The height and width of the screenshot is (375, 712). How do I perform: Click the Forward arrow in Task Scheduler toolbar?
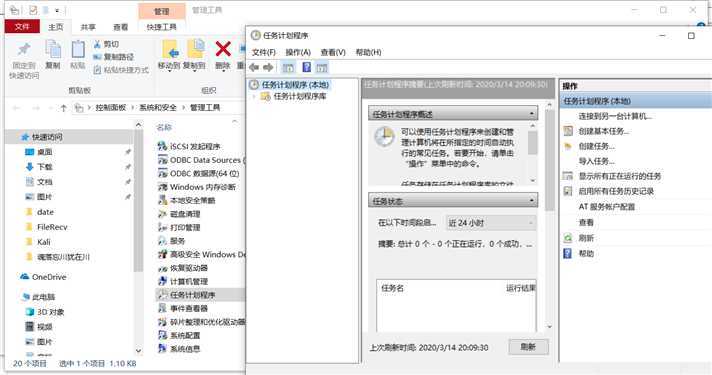click(x=268, y=68)
